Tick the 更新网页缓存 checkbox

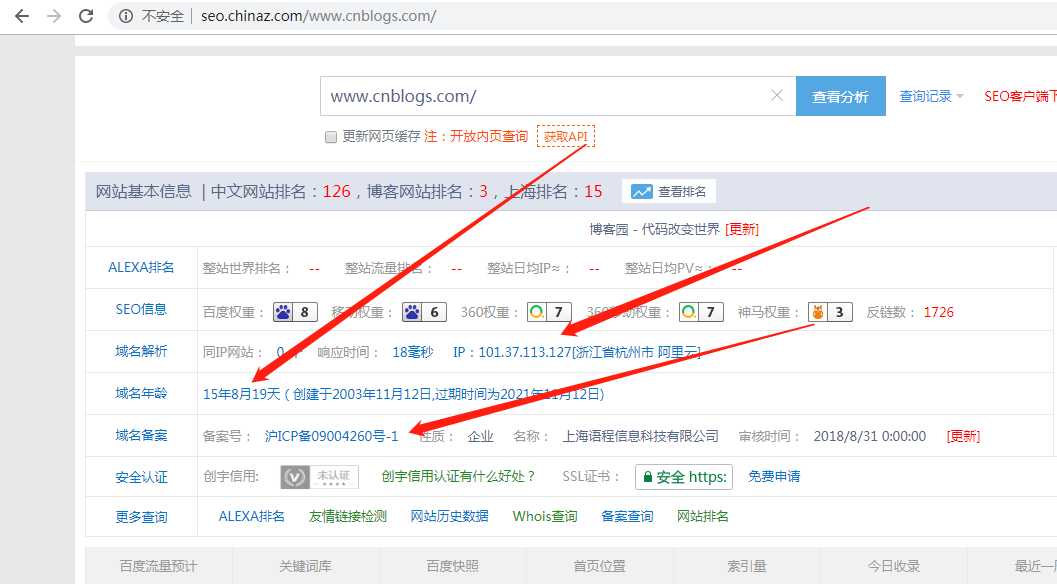tap(330, 137)
